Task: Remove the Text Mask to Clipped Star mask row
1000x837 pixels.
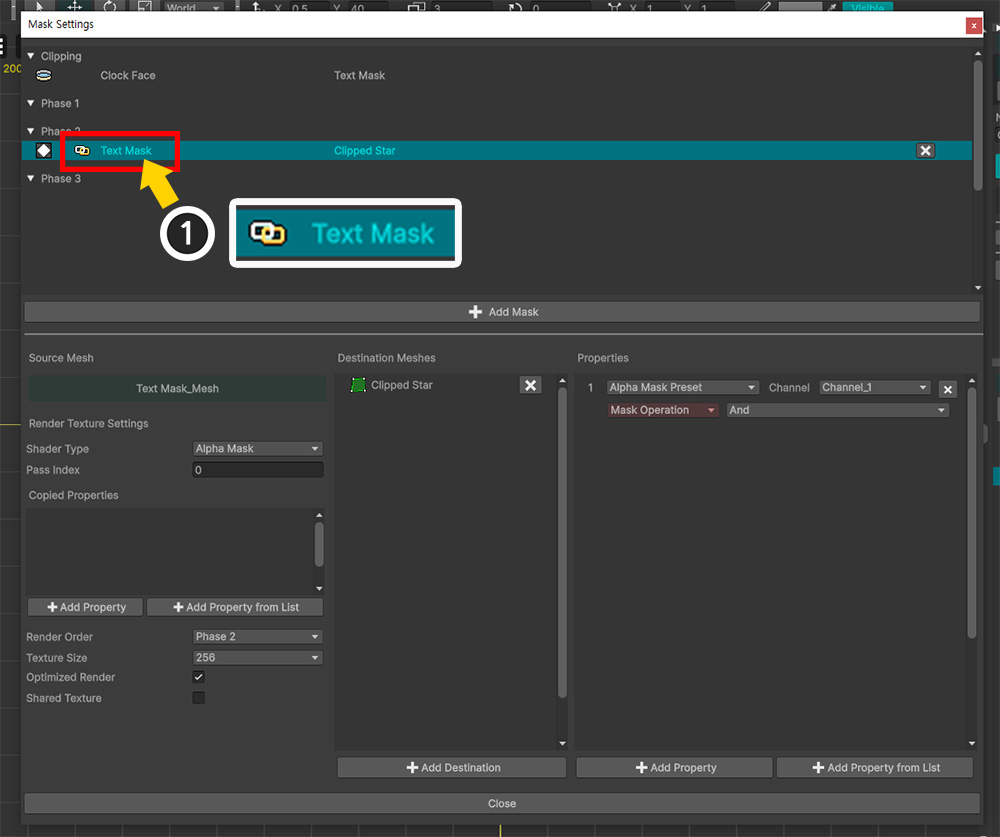Action: (x=925, y=151)
